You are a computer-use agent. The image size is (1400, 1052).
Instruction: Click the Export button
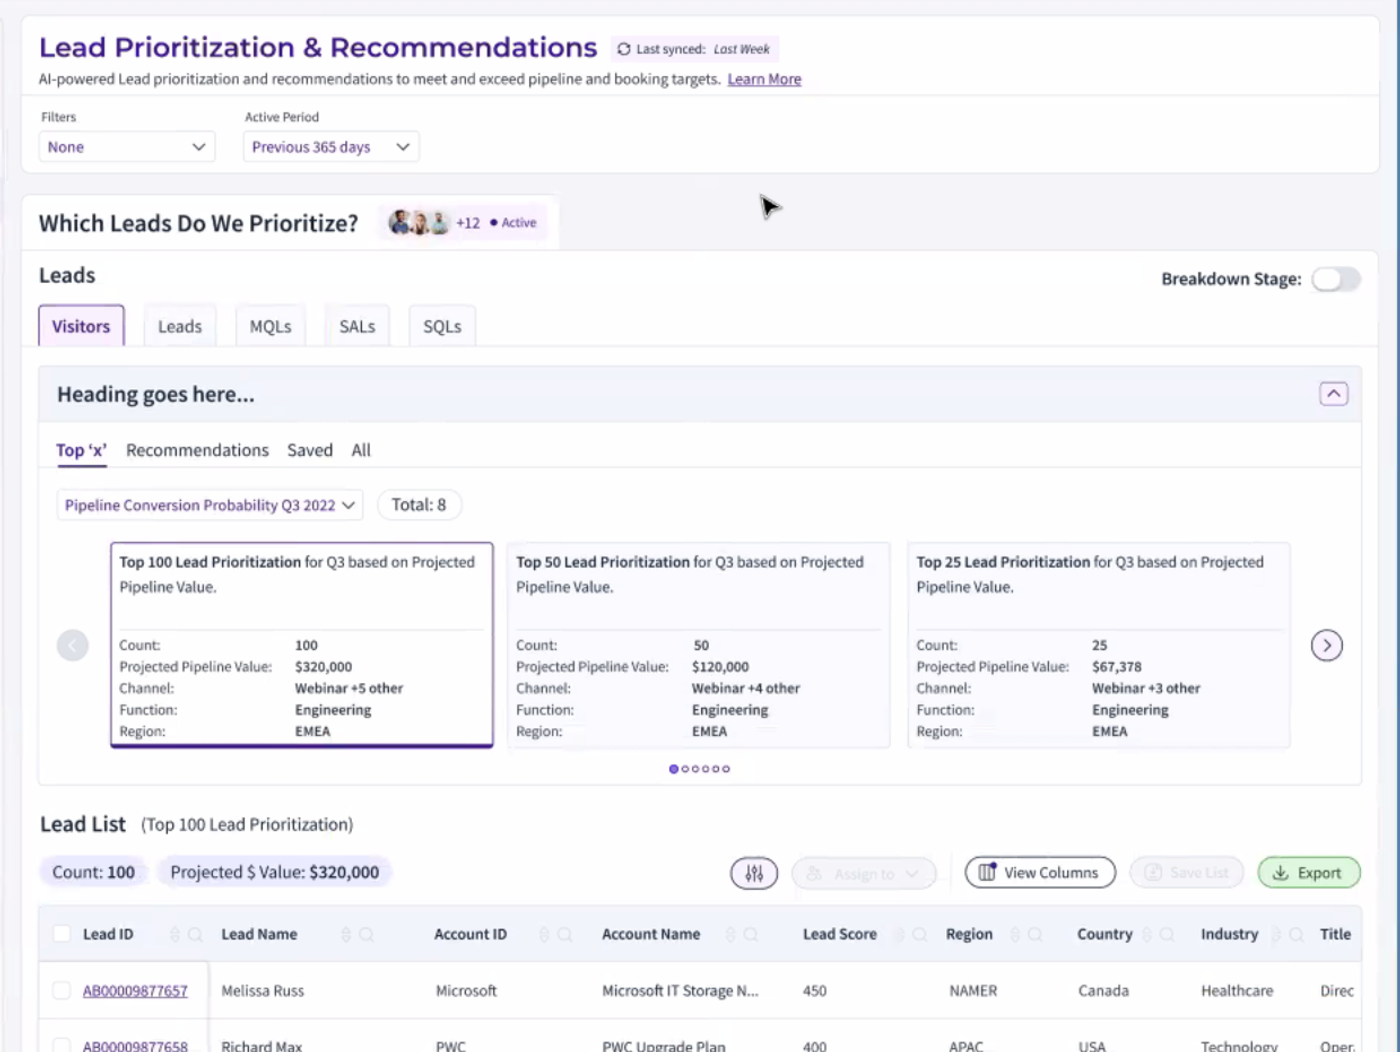coord(1309,873)
